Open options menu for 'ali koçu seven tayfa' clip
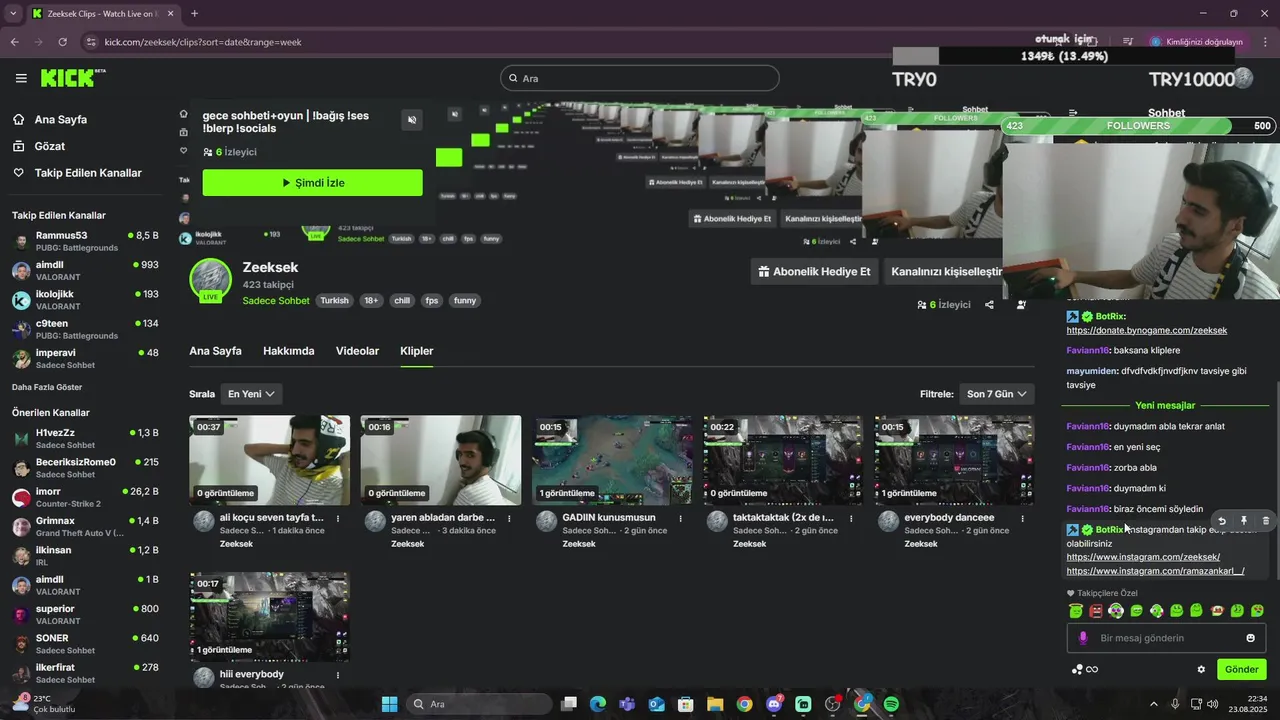The width and height of the screenshot is (1280, 720). (x=338, y=518)
